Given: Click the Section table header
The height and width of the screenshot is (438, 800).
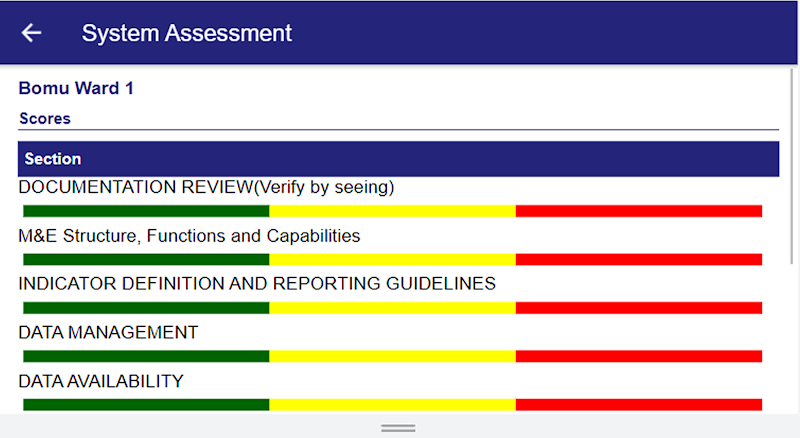Looking at the screenshot, I should 53,159.
